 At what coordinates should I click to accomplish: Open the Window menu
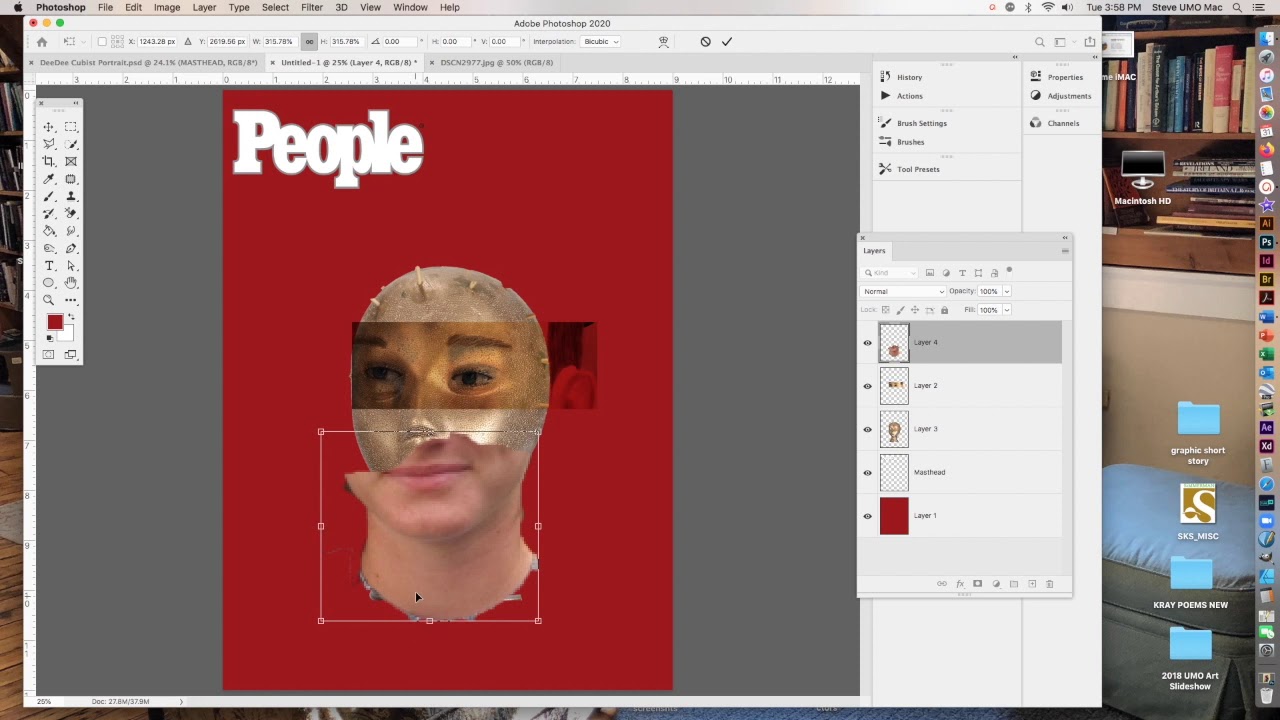click(x=410, y=7)
